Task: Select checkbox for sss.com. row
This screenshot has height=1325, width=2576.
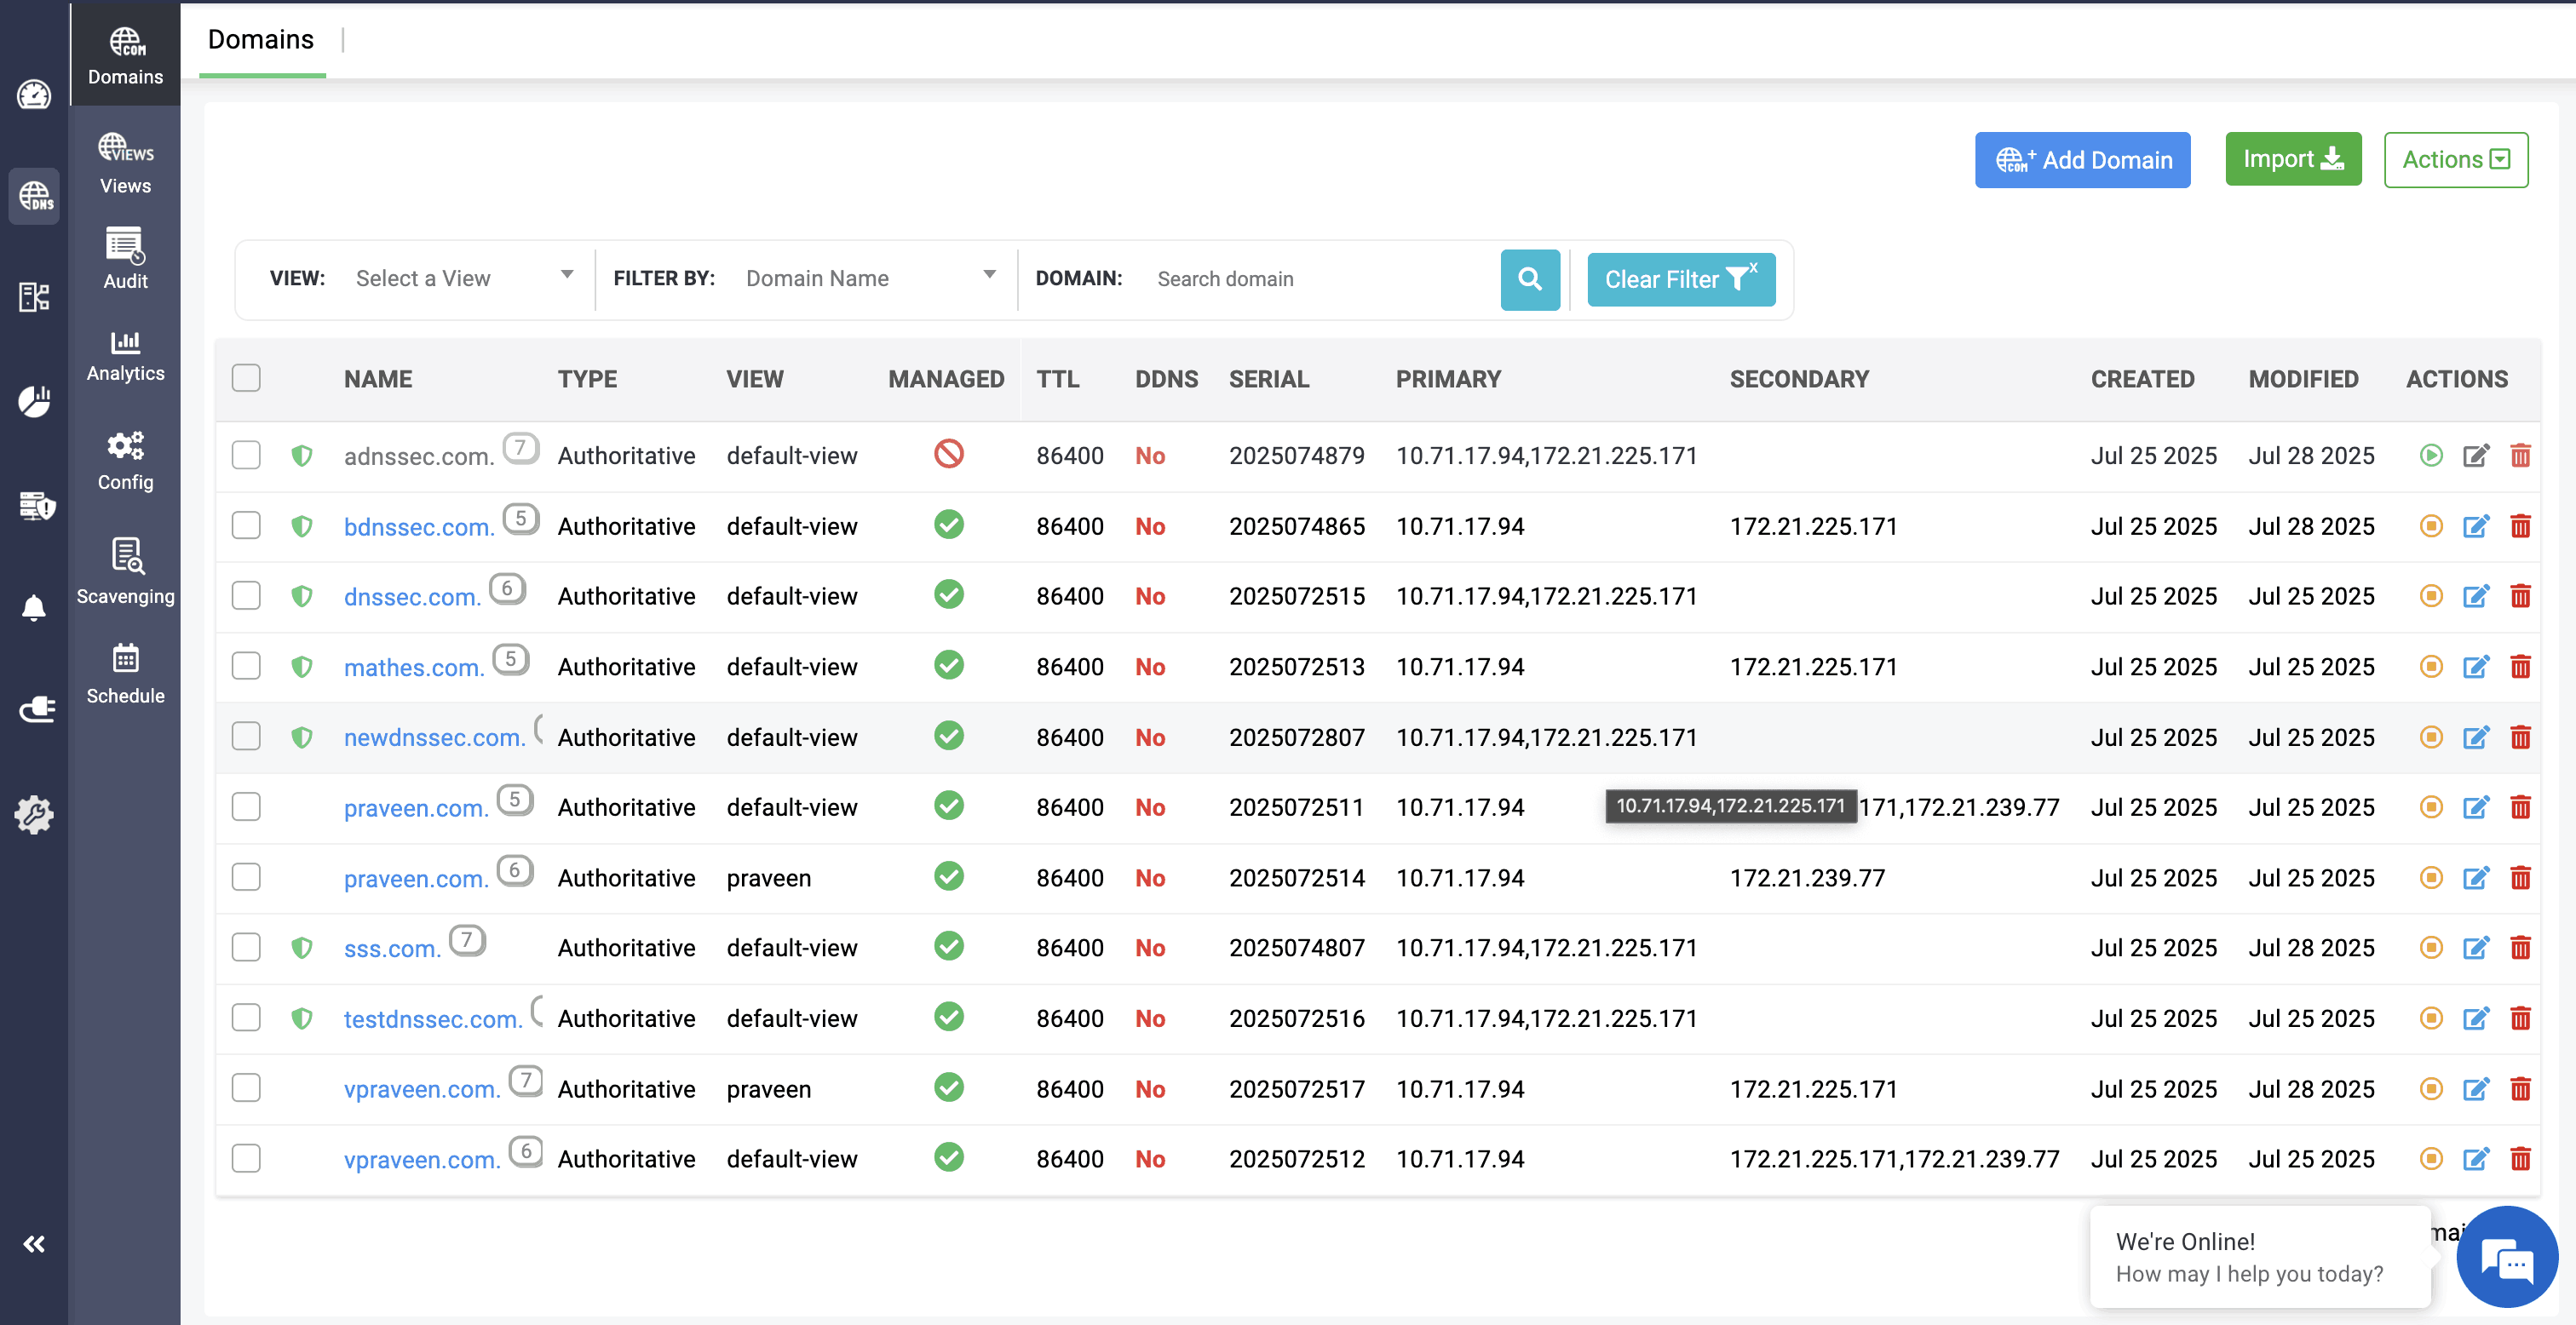Action: (246, 947)
